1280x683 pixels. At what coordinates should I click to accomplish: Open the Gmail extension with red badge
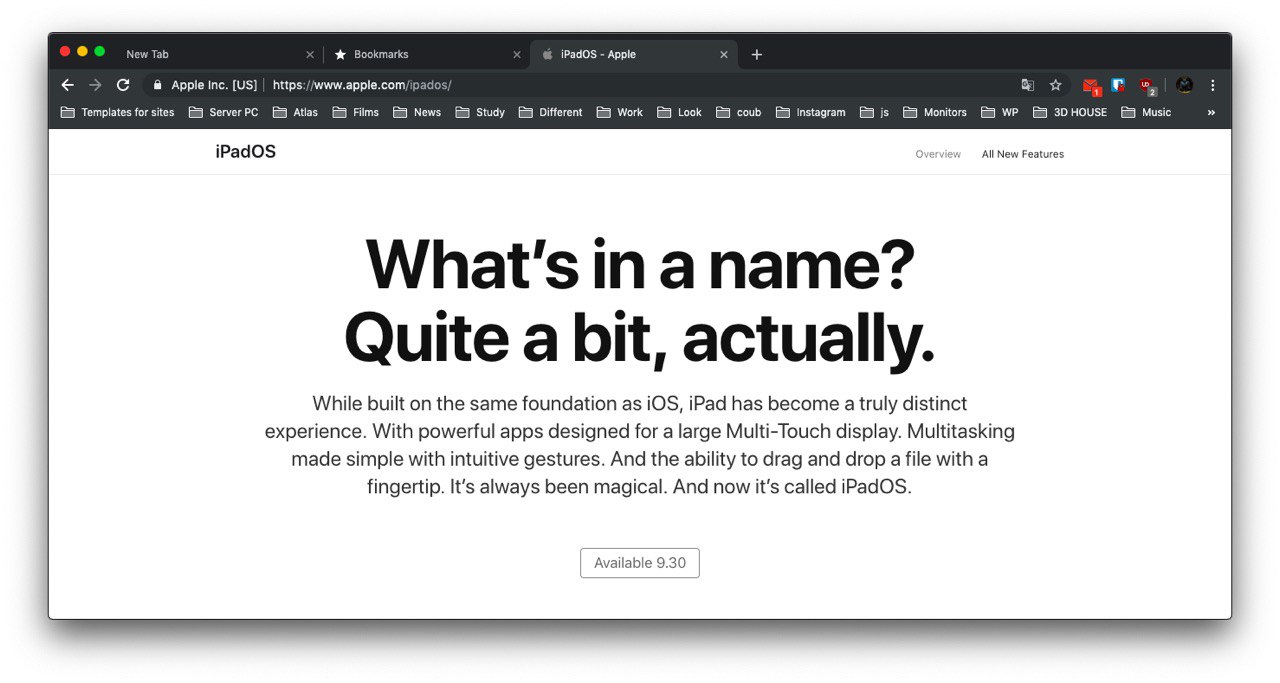tap(1091, 86)
